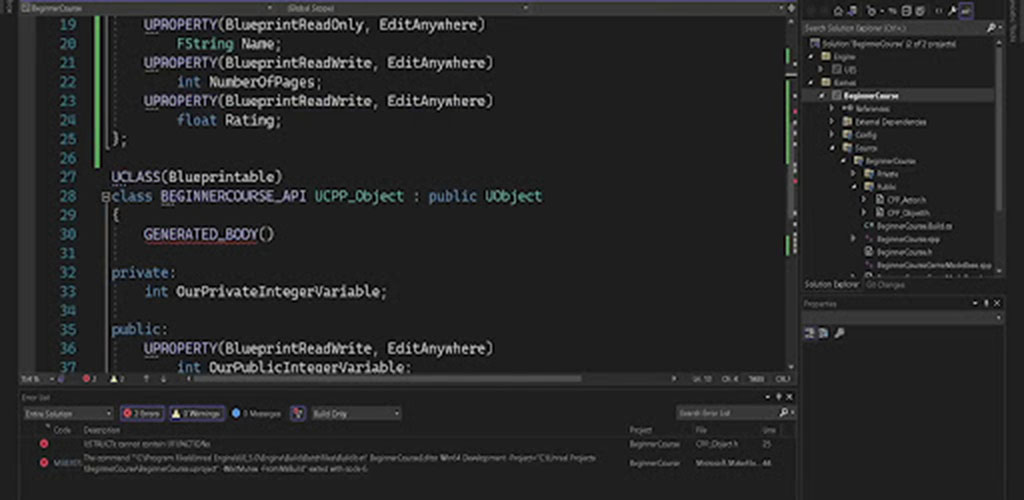Click the search magnifier in Solution Explorer
The width and height of the screenshot is (1024, 500).
point(990,28)
